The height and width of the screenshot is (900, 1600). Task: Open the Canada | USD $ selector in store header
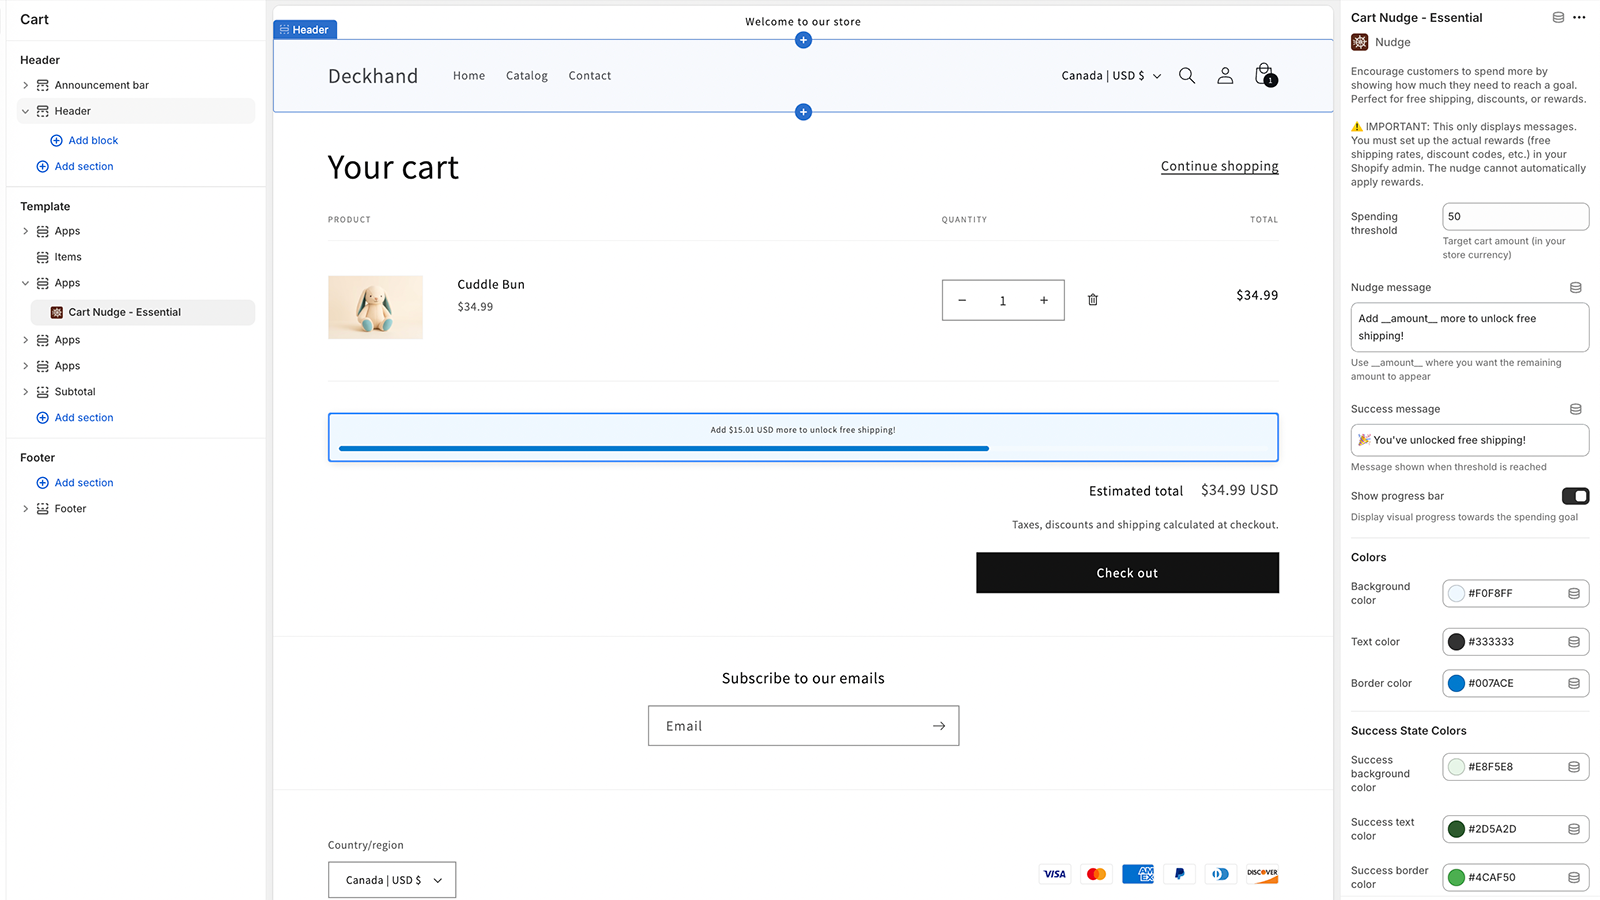[1111, 76]
